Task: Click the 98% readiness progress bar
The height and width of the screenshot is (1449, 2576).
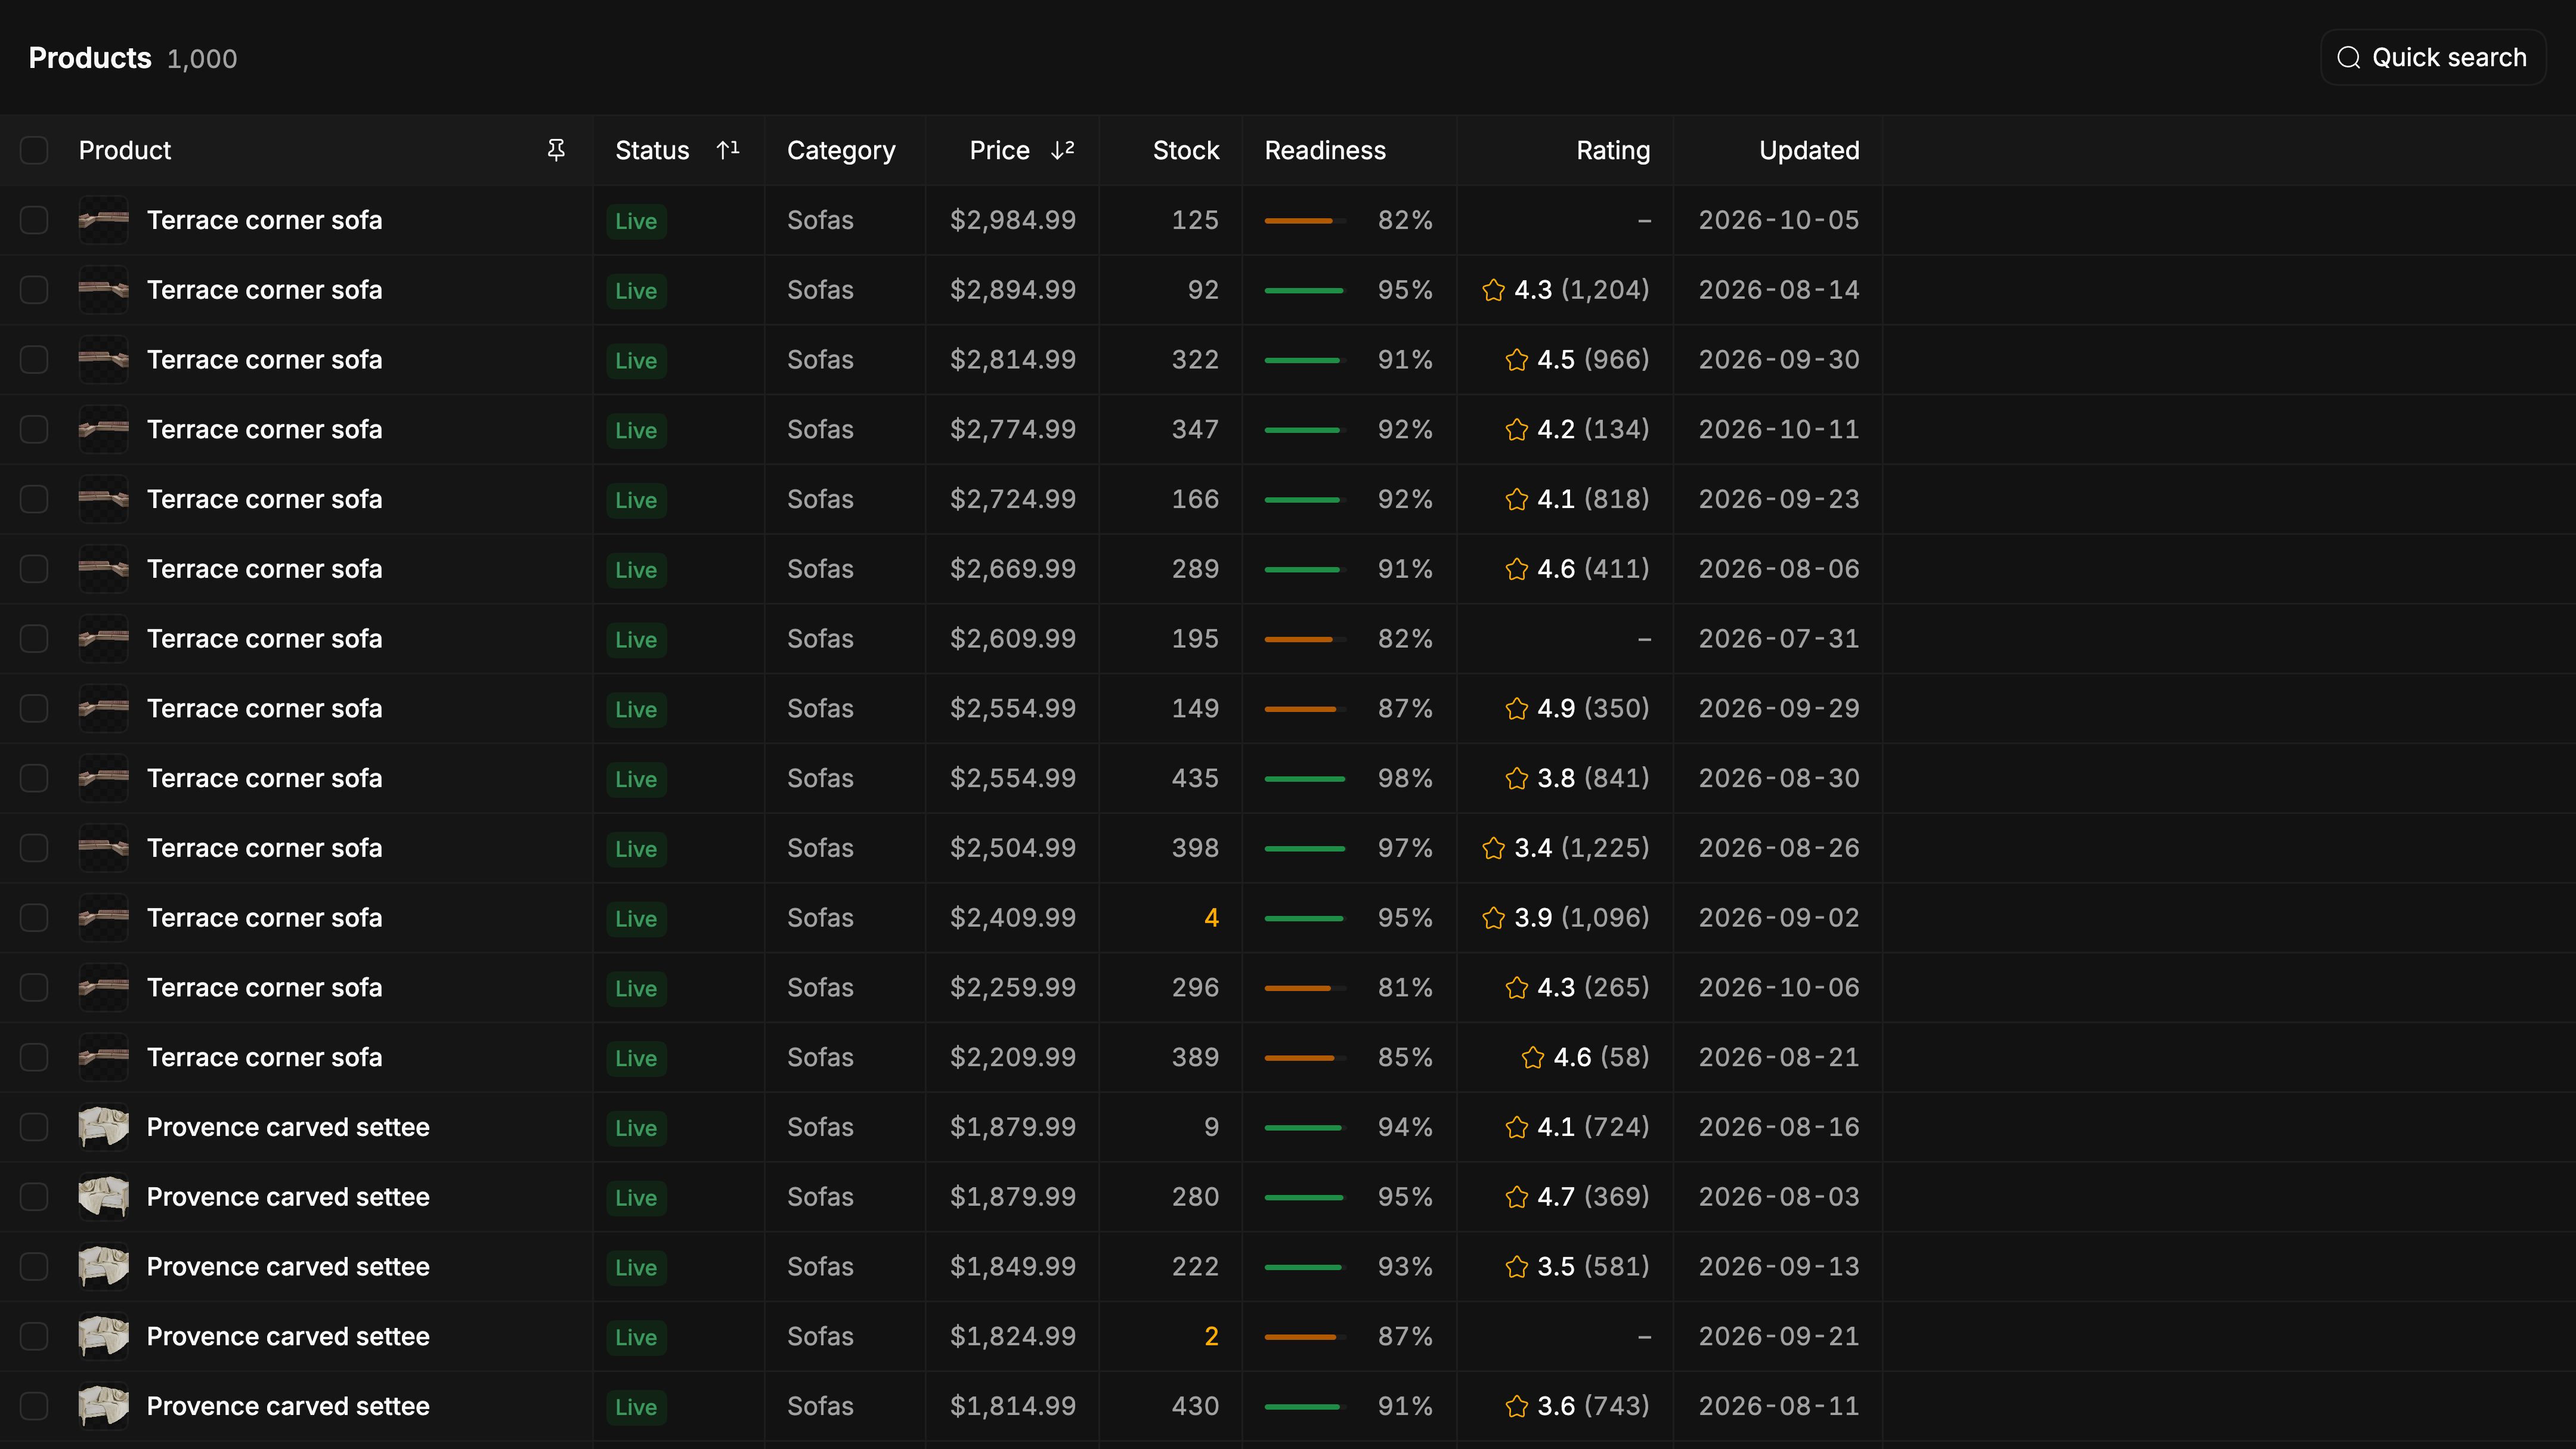Action: click(x=1305, y=779)
